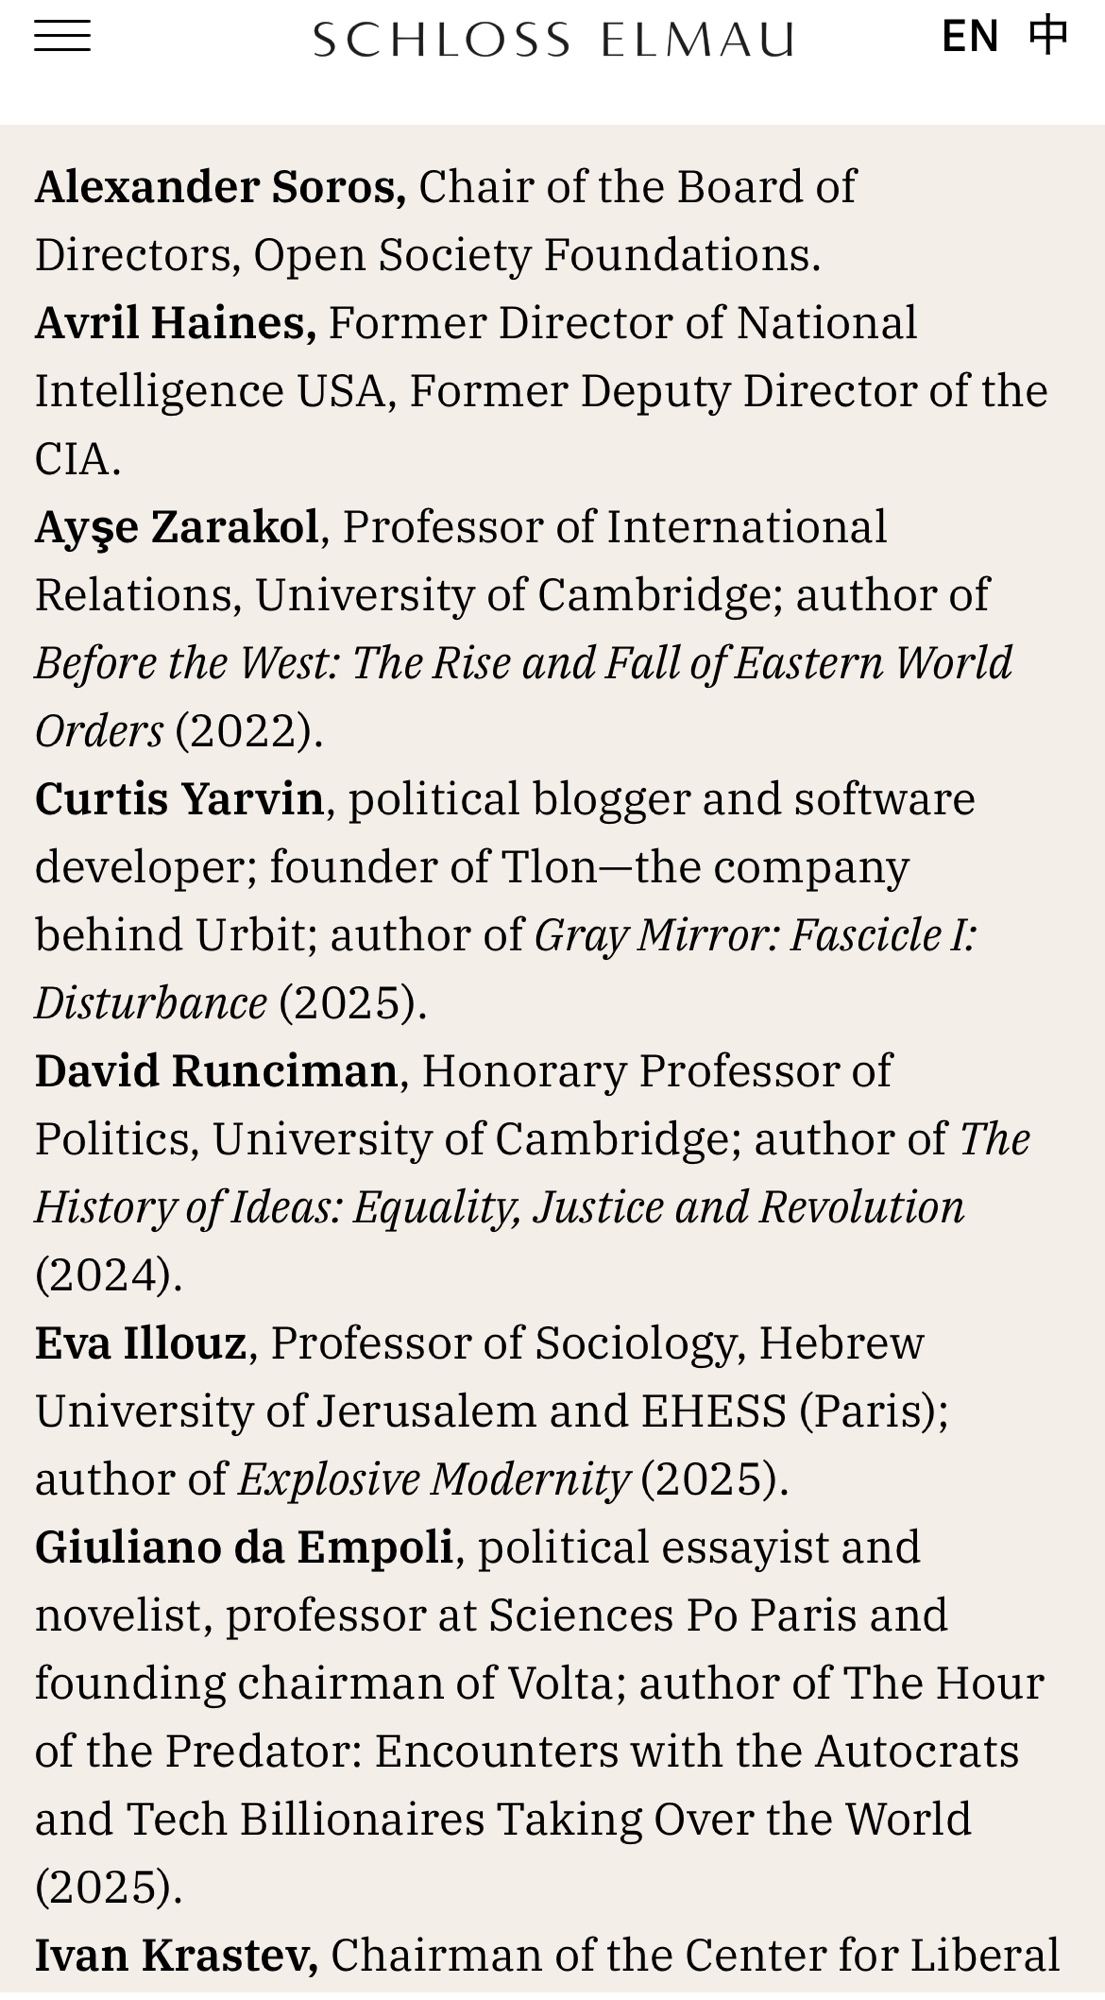Click the name Giuliano da Empoli
The image size is (1105, 2000).
click(244, 1547)
